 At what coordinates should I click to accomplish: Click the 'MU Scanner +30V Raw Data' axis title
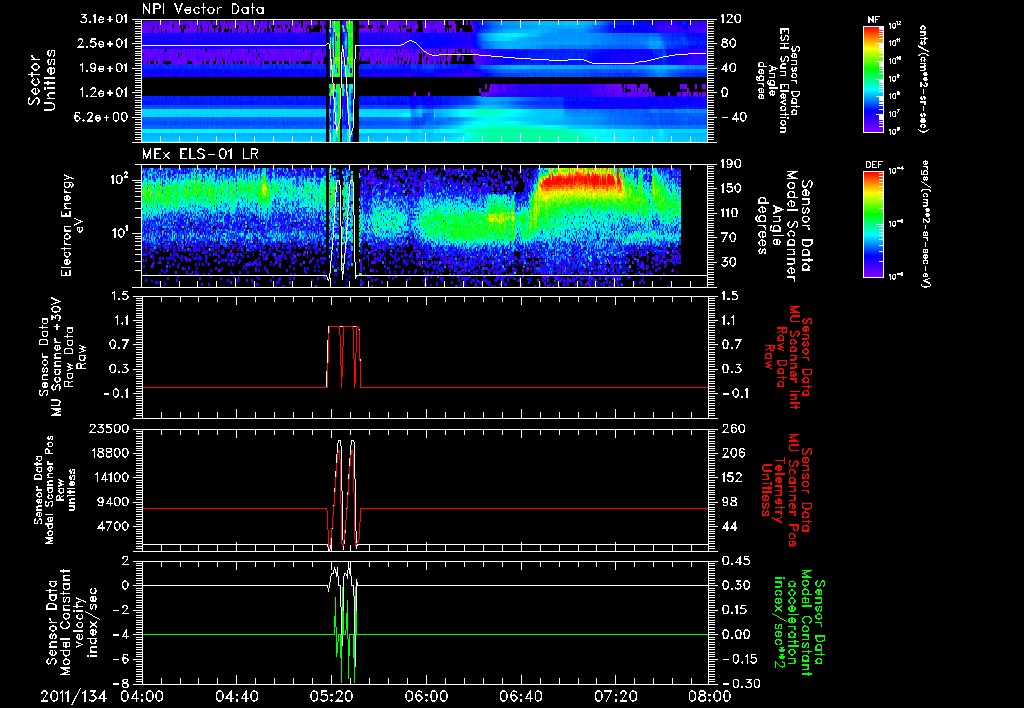pyautogui.click(x=62, y=356)
